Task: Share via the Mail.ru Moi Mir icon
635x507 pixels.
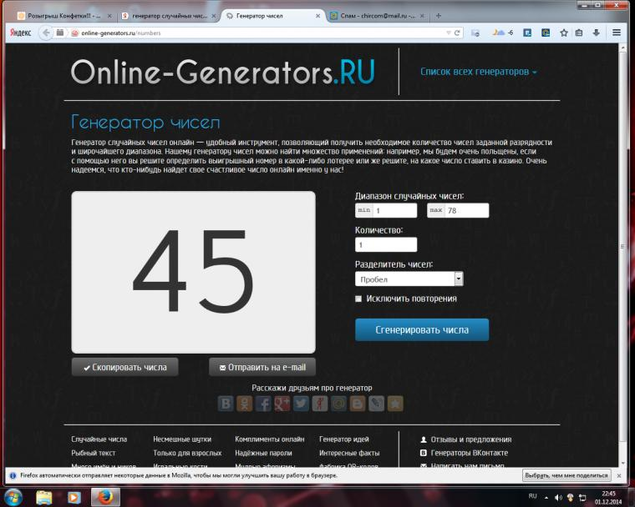Action: pos(339,403)
